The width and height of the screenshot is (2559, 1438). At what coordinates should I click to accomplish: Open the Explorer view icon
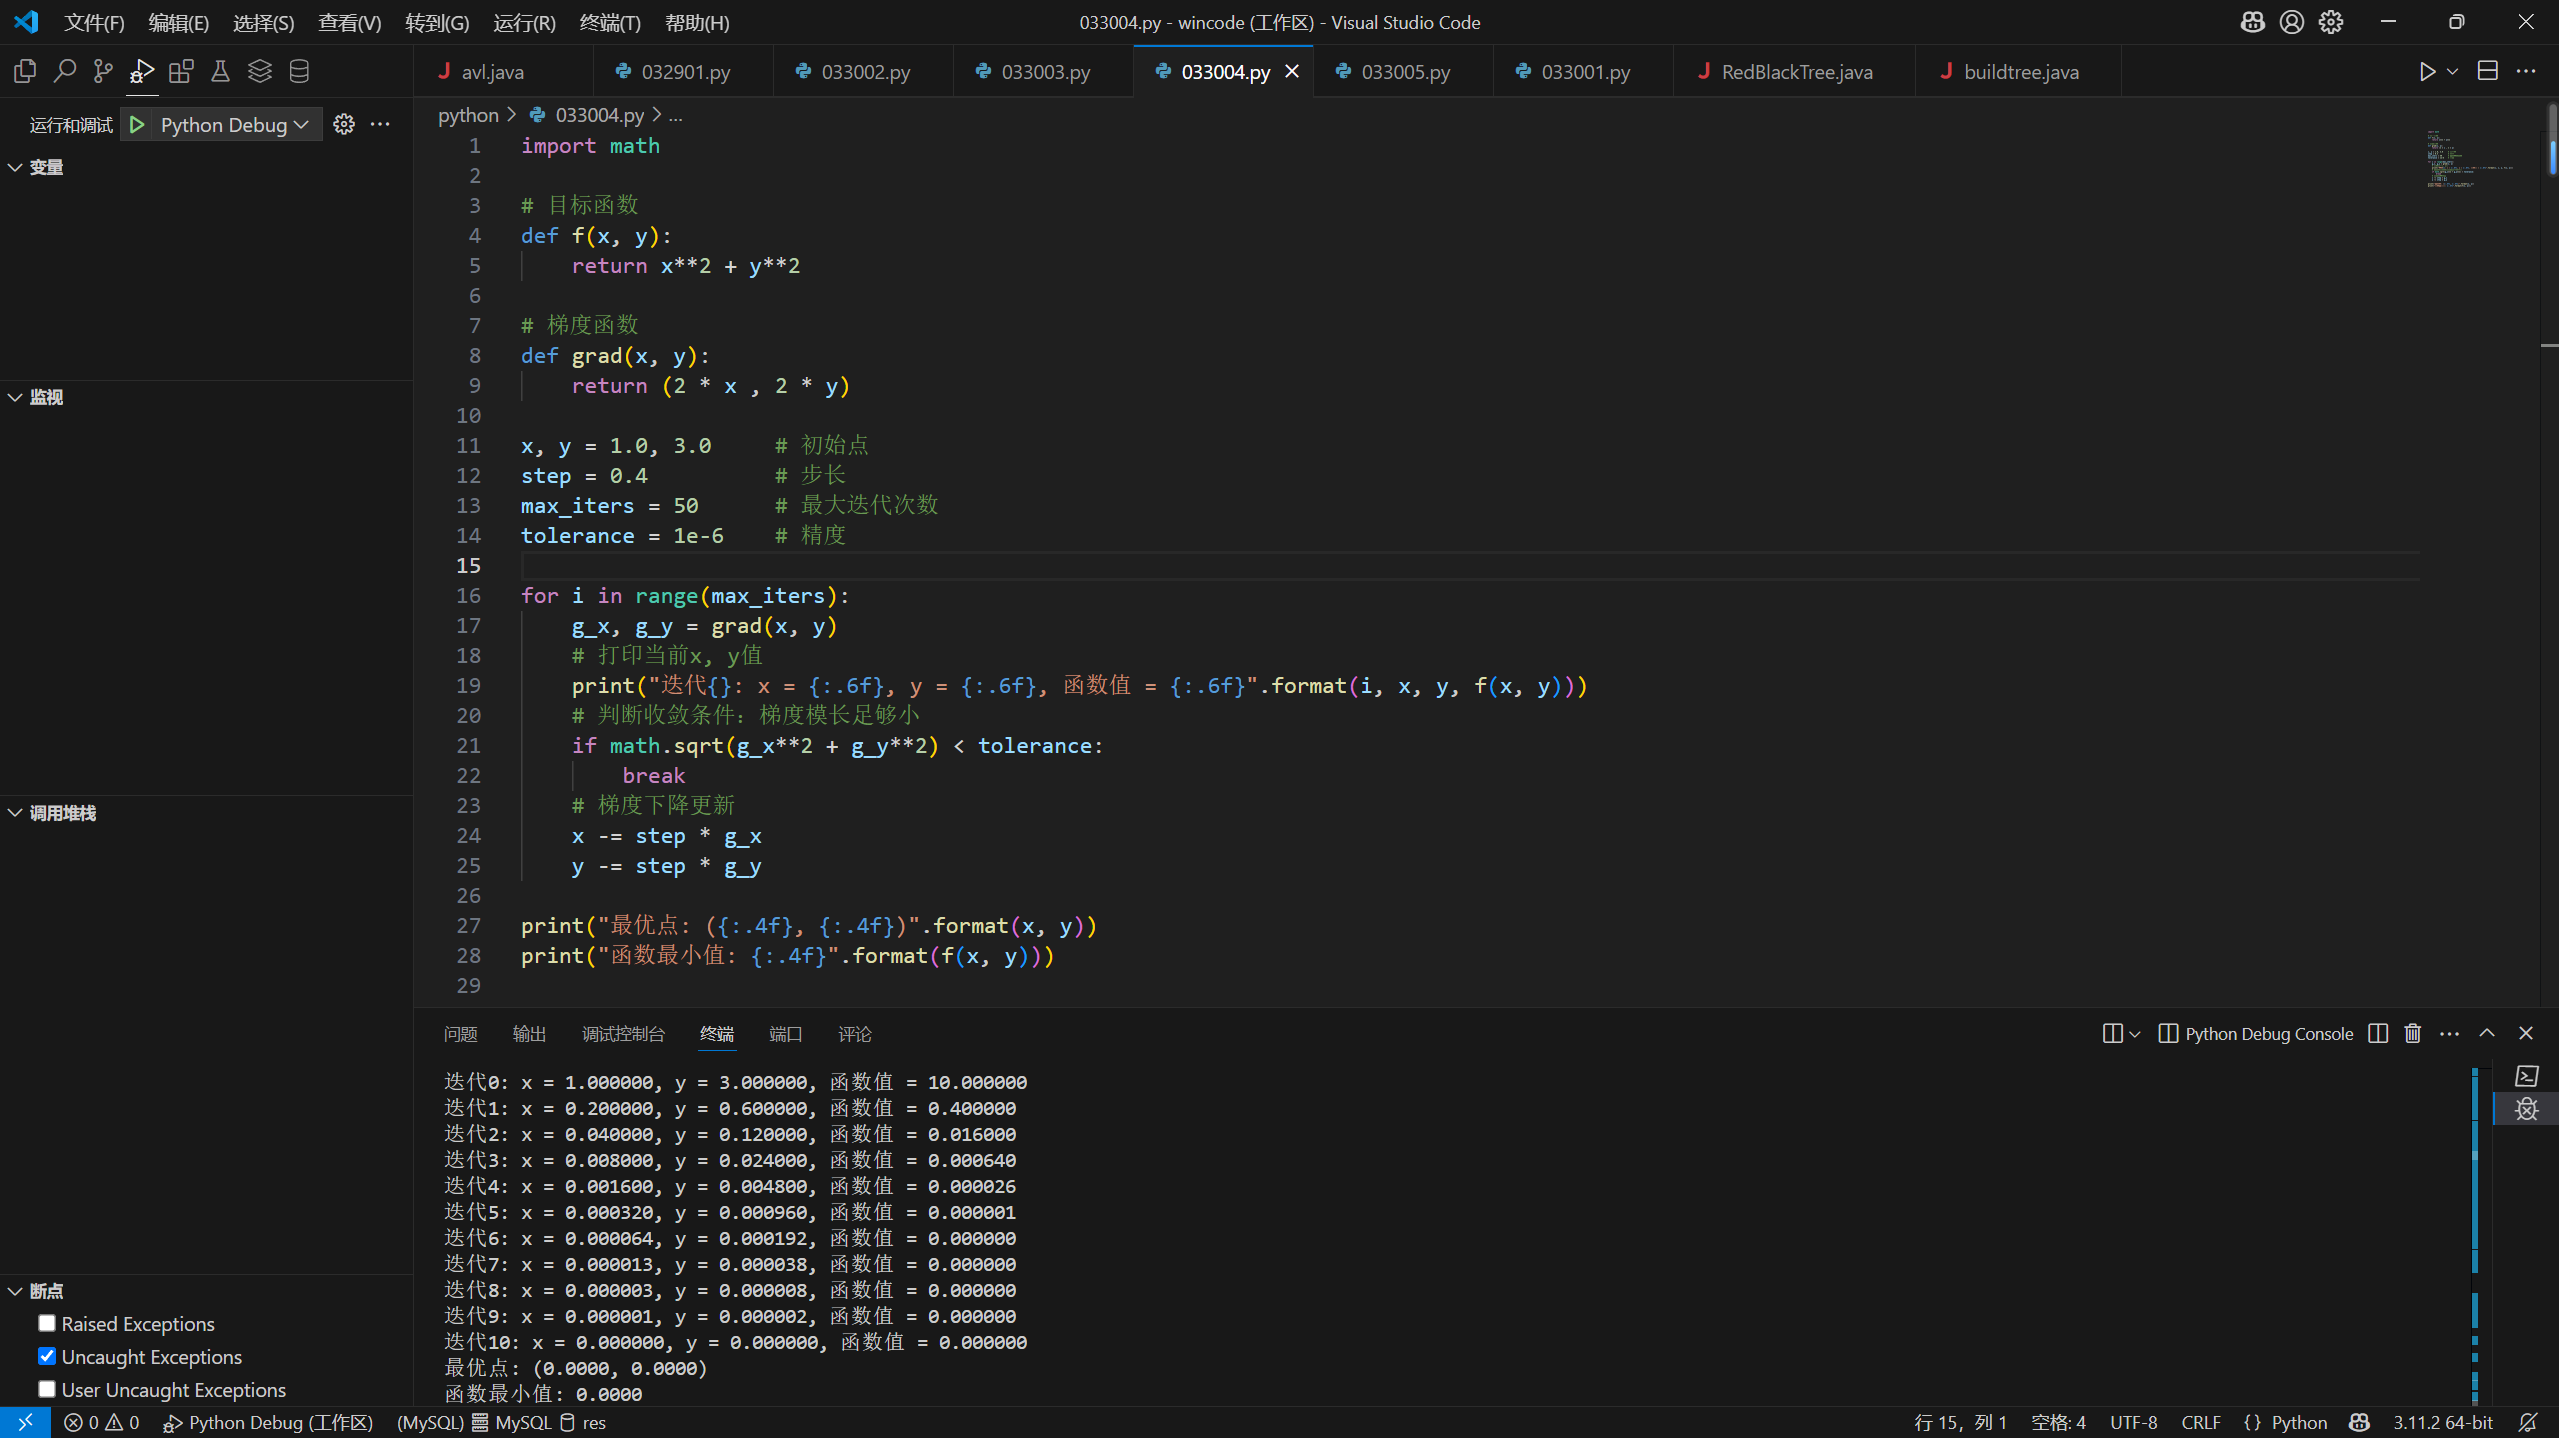click(x=25, y=71)
